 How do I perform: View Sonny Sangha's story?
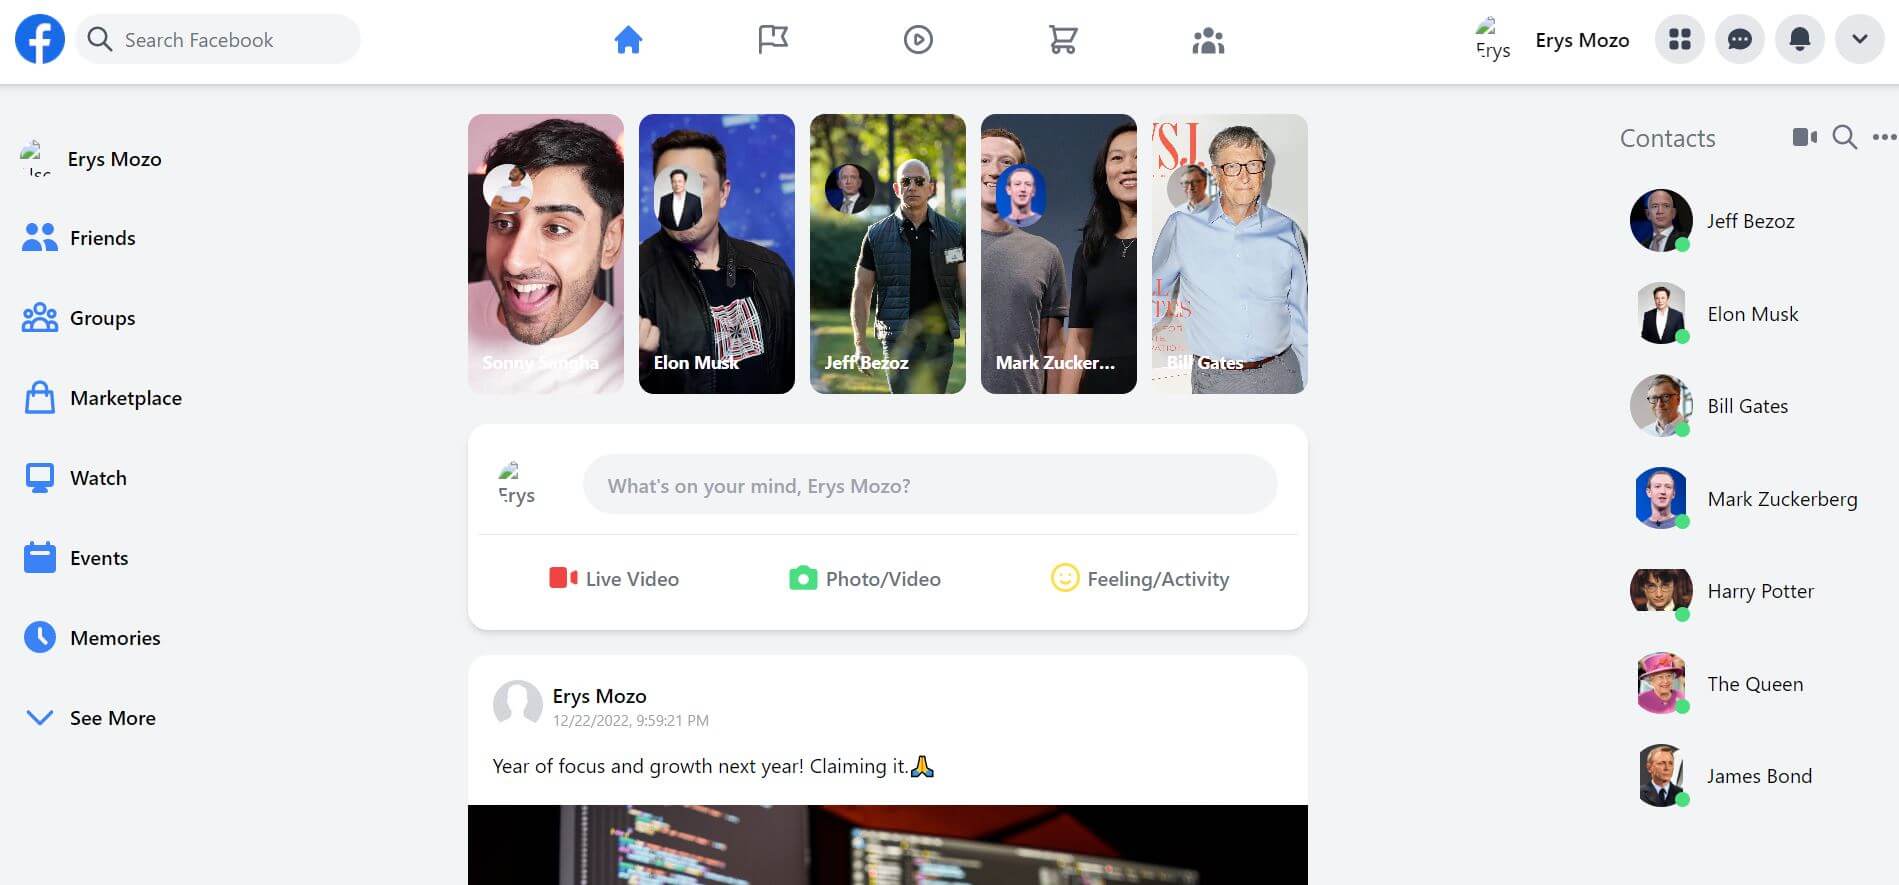(546, 254)
